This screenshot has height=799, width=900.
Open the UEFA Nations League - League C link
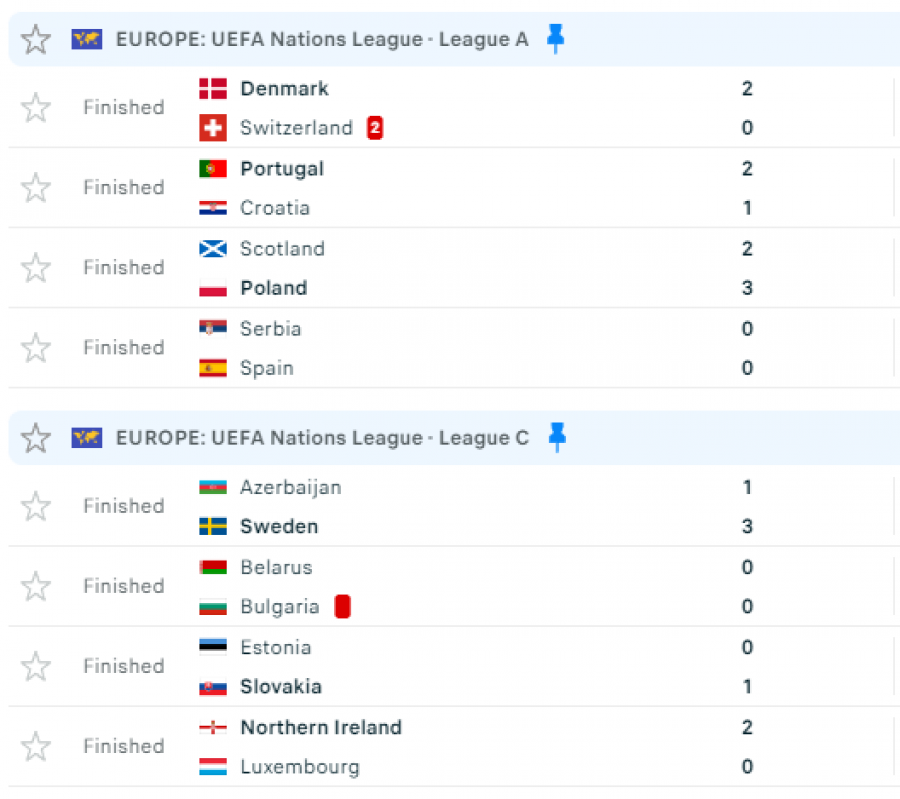pyautogui.click(x=322, y=438)
